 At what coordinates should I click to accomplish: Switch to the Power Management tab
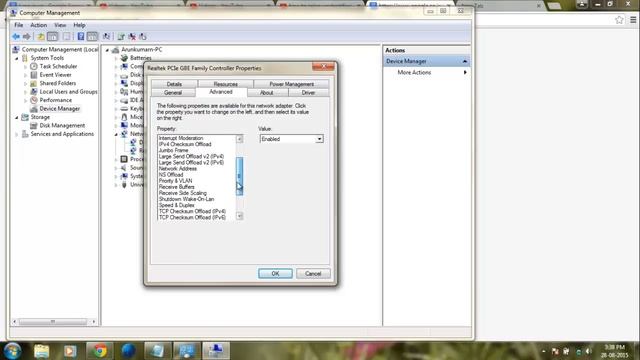click(291, 84)
